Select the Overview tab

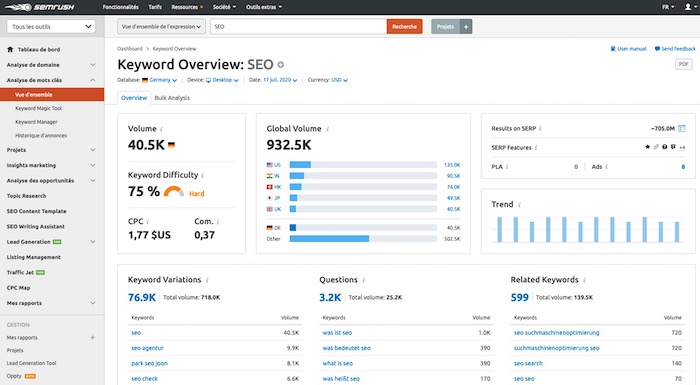click(133, 98)
